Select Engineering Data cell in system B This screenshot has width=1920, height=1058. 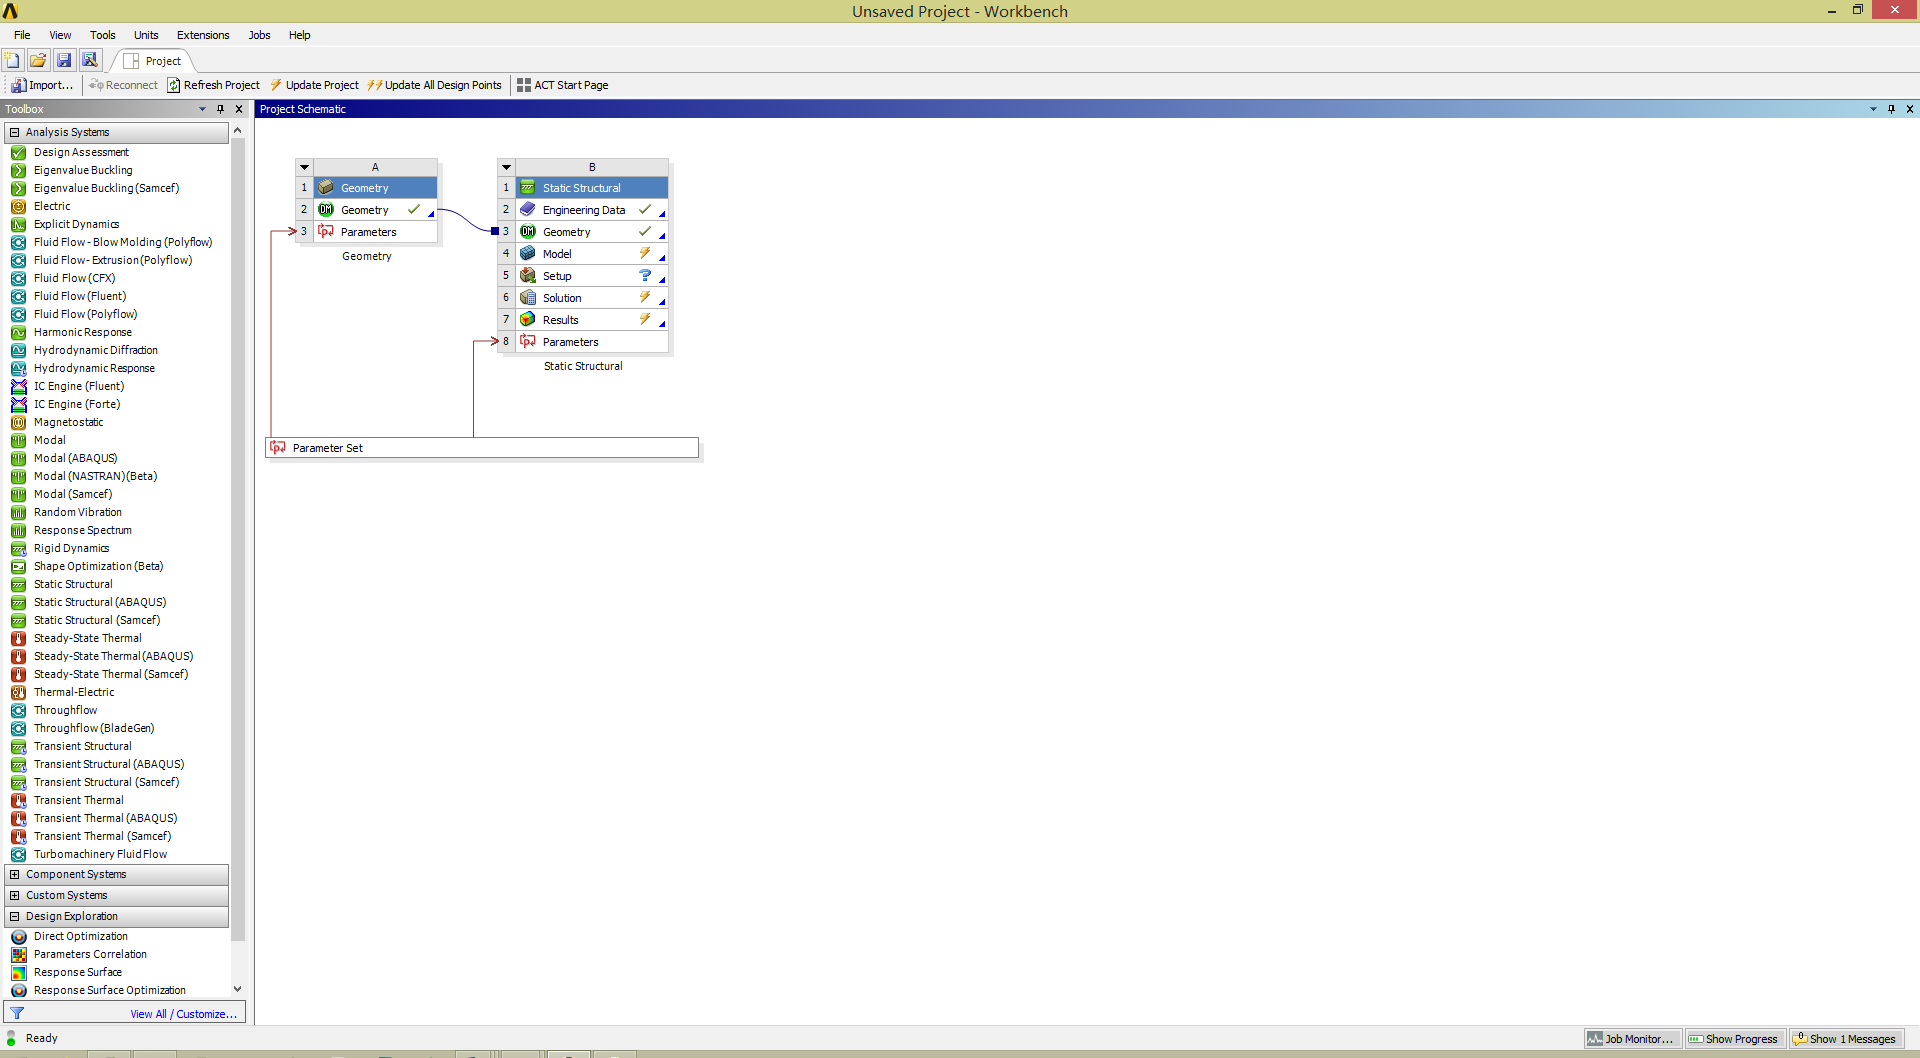592,210
